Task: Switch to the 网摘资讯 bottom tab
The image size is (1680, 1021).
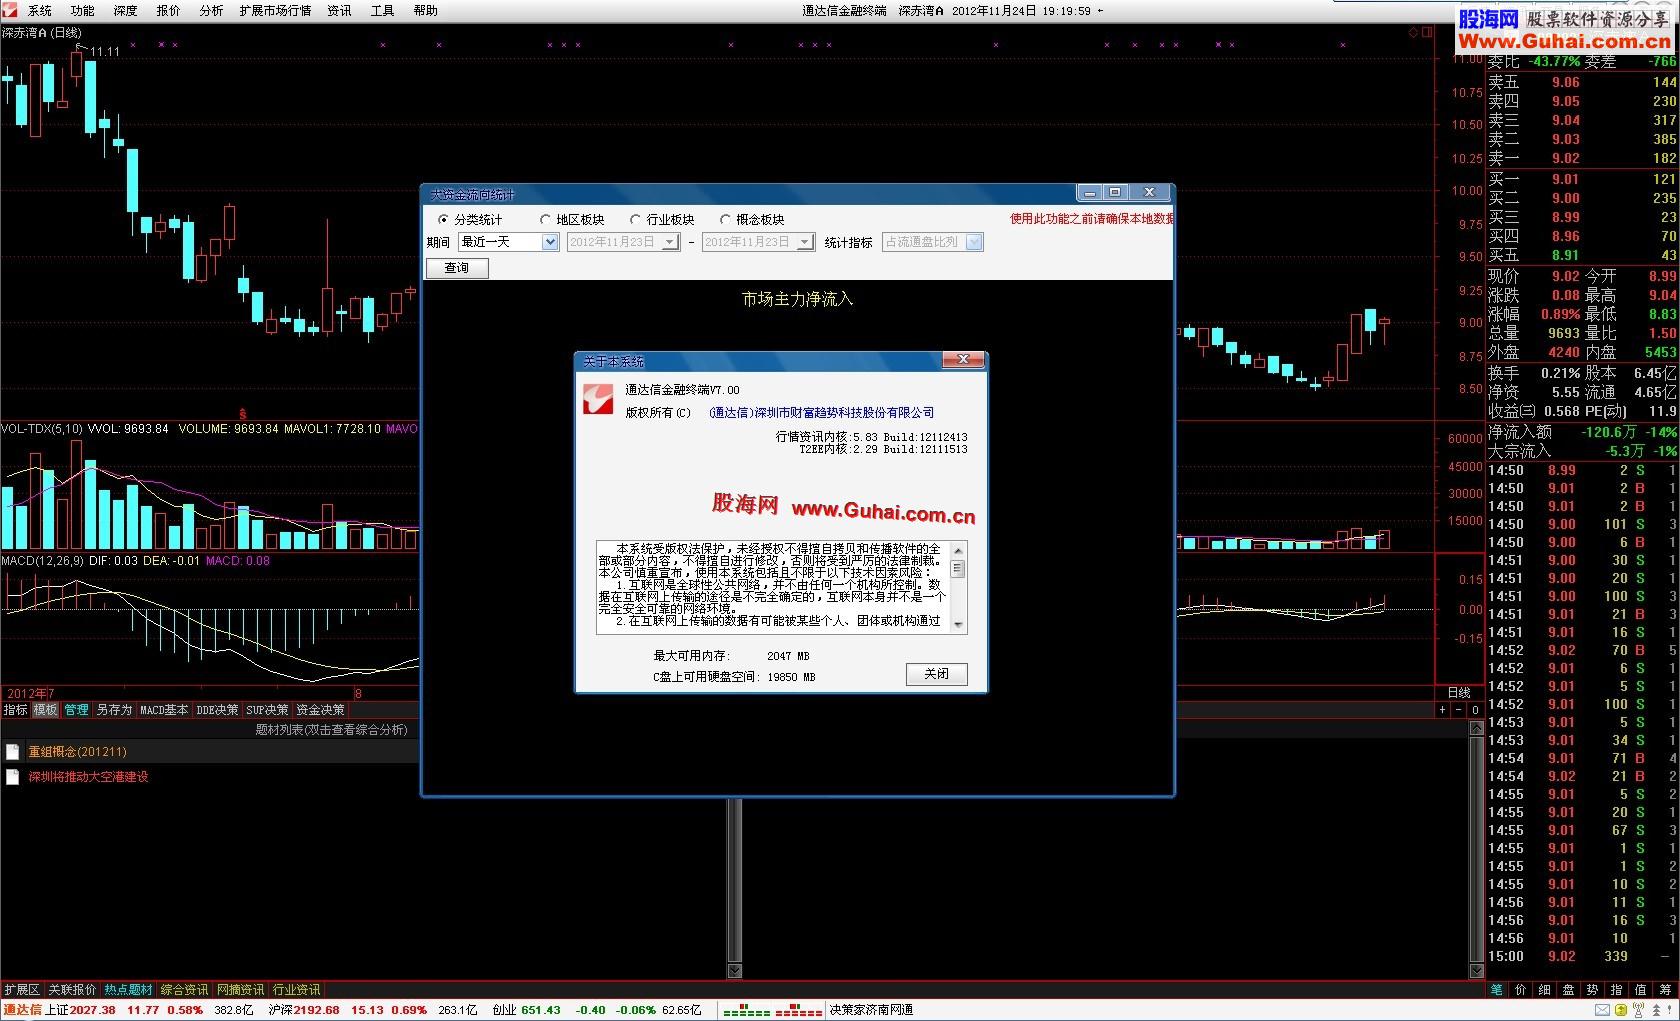Action: [x=240, y=989]
